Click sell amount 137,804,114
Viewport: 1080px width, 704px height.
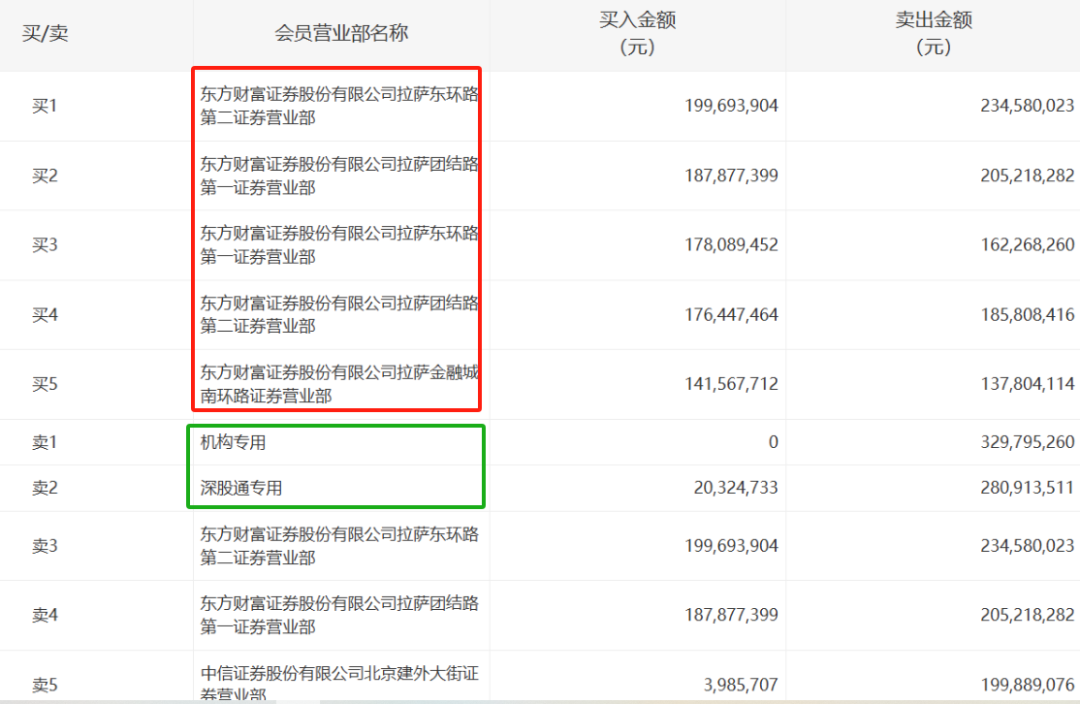tap(1027, 384)
